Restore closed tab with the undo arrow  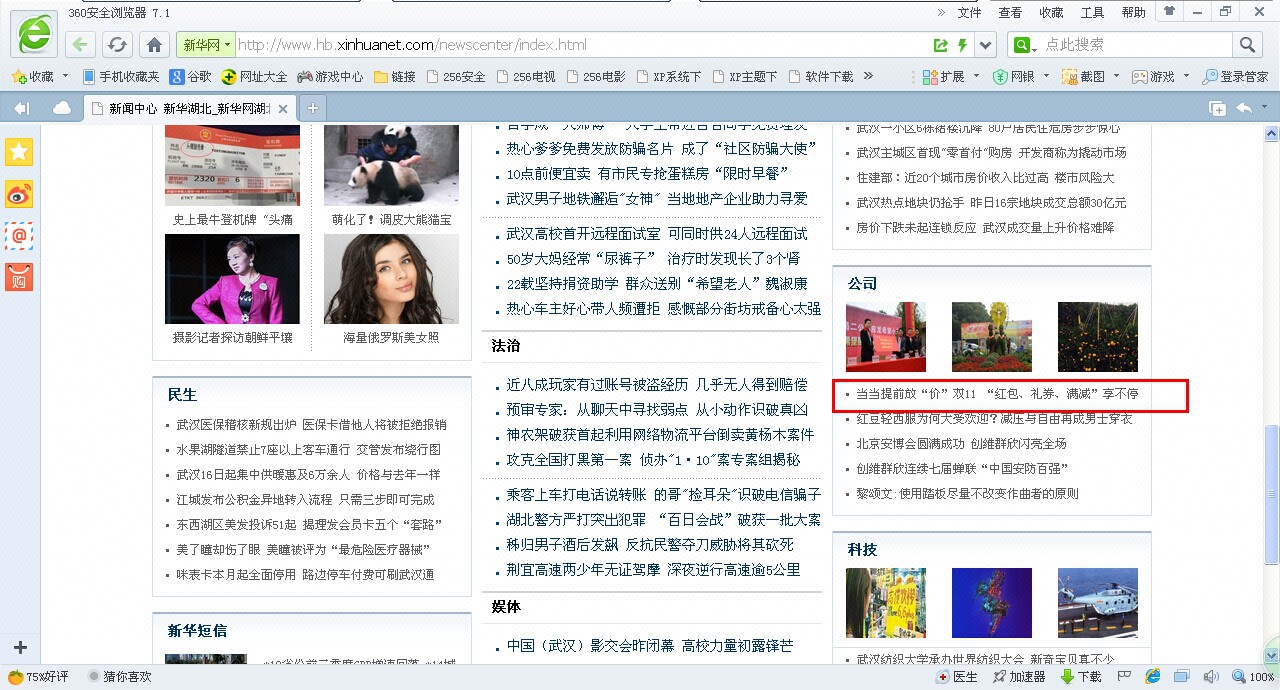[x=1246, y=108]
